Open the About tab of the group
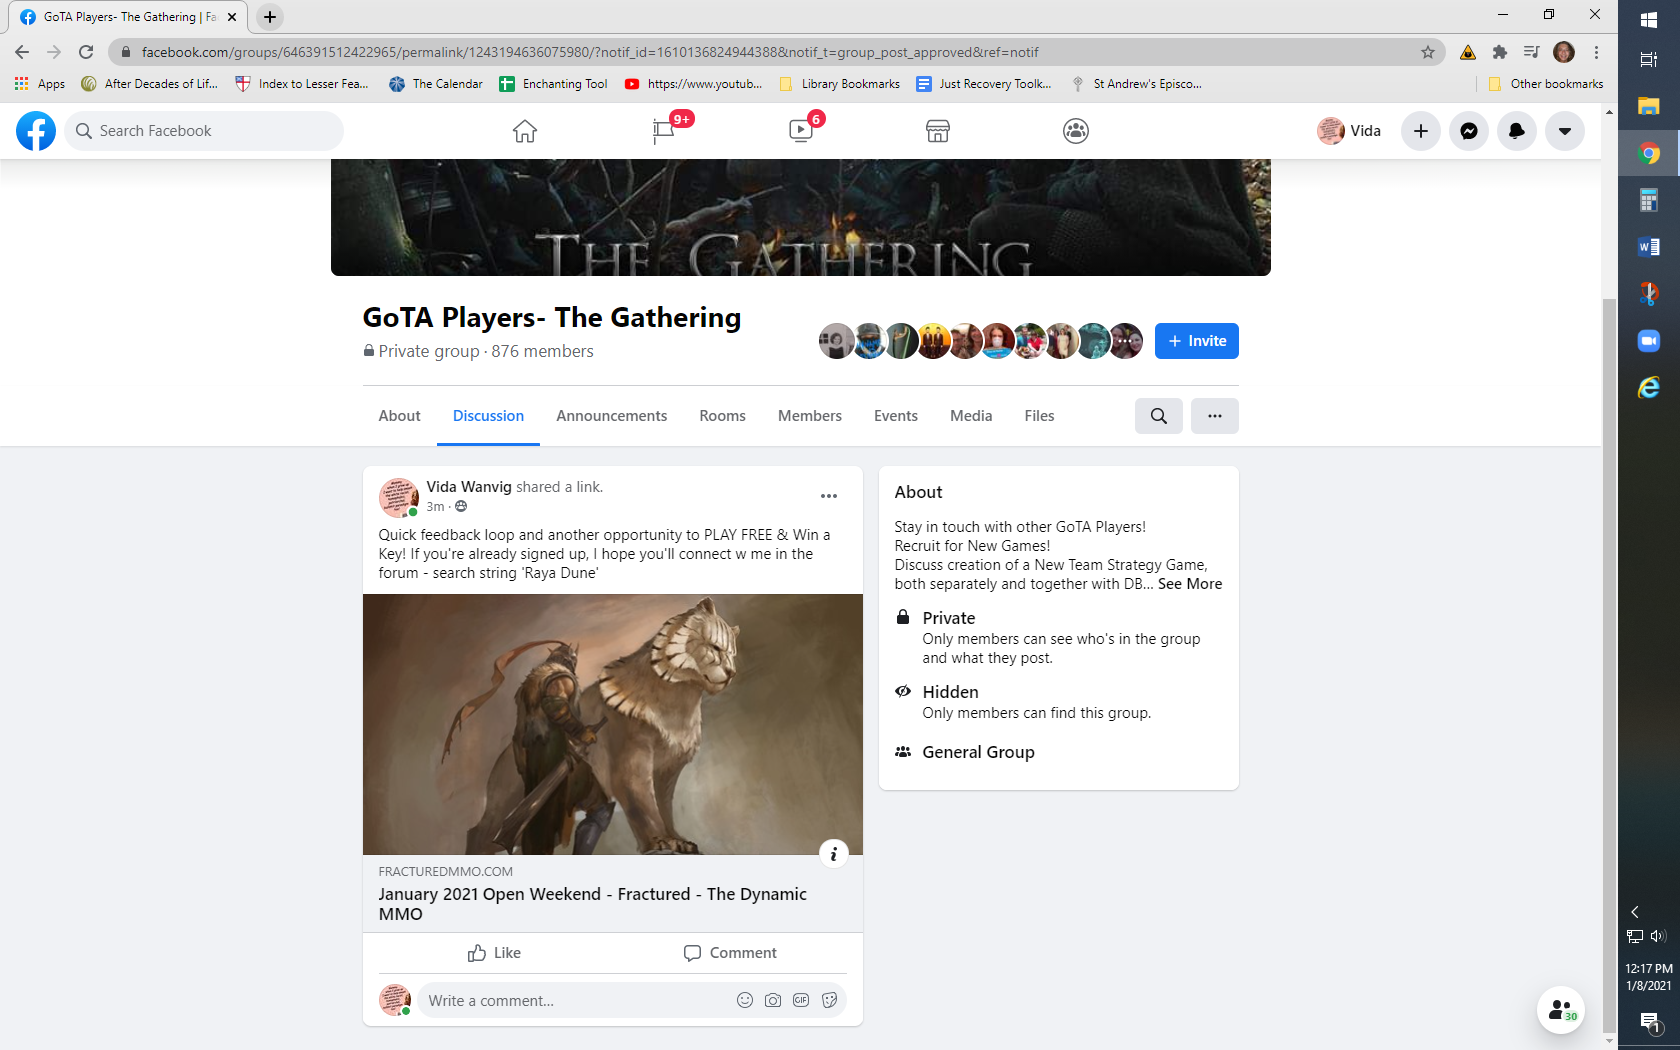This screenshot has height=1050, width=1680. (x=399, y=416)
